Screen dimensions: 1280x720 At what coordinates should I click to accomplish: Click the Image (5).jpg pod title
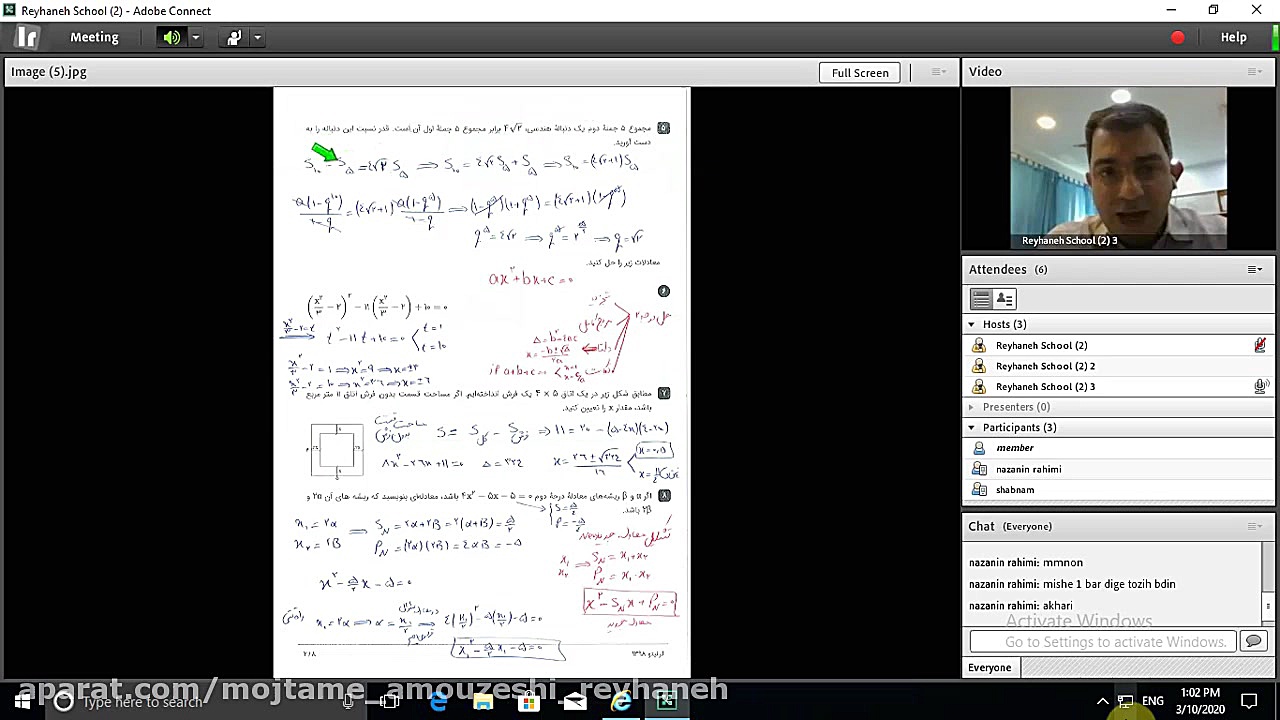(x=49, y=72)
